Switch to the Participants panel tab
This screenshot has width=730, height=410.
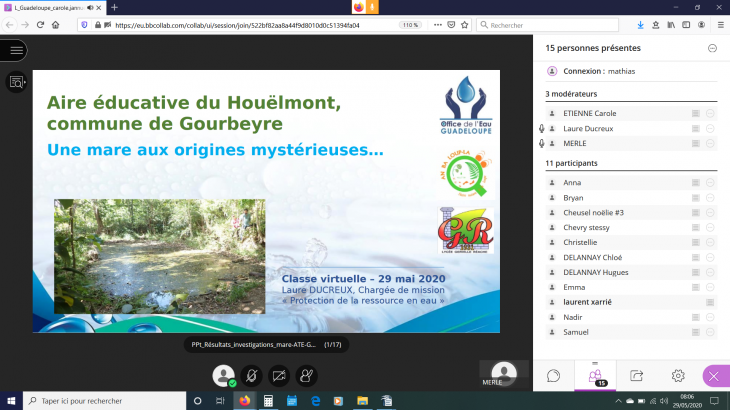point(594,376)
